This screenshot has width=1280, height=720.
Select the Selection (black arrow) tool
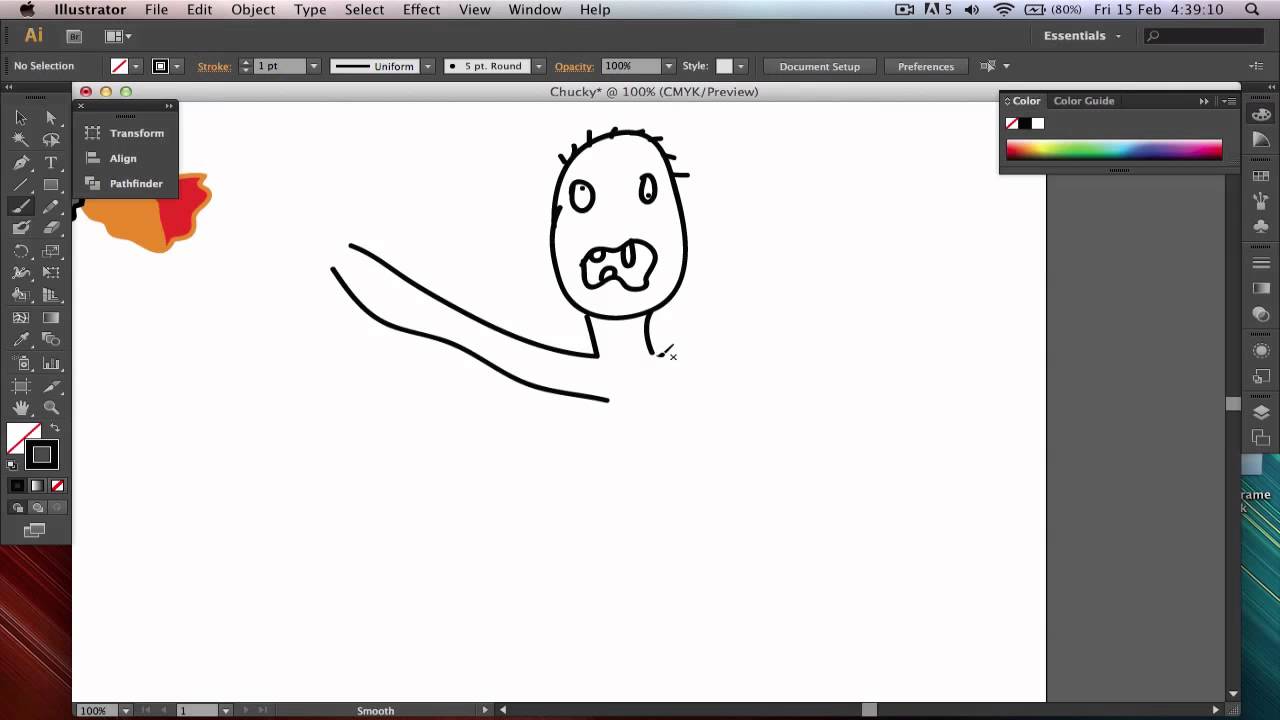pos(21,118)
